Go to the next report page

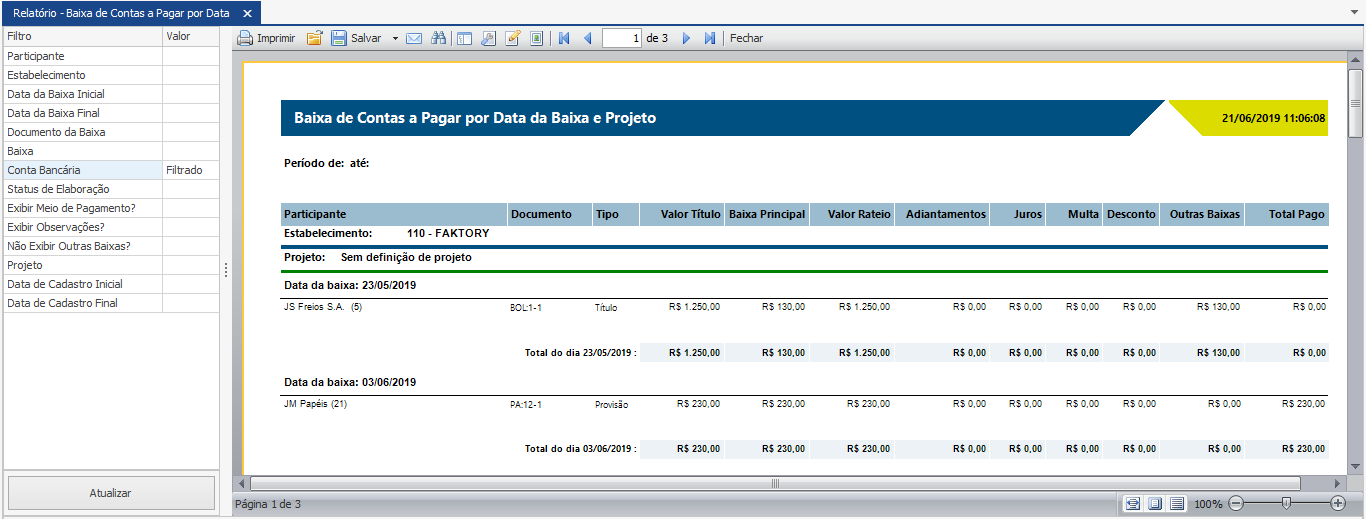click(686, 38)
